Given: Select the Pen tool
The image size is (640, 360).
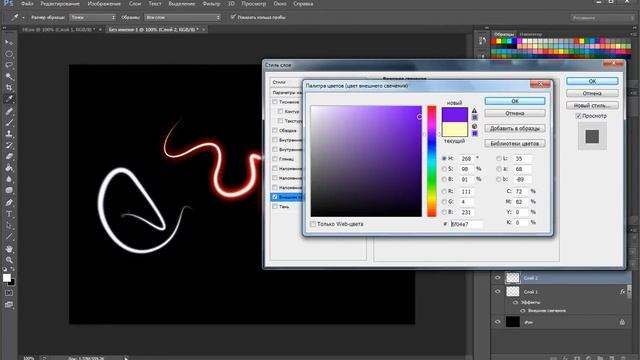Looking at the screenshot, I should coord(9,202).
